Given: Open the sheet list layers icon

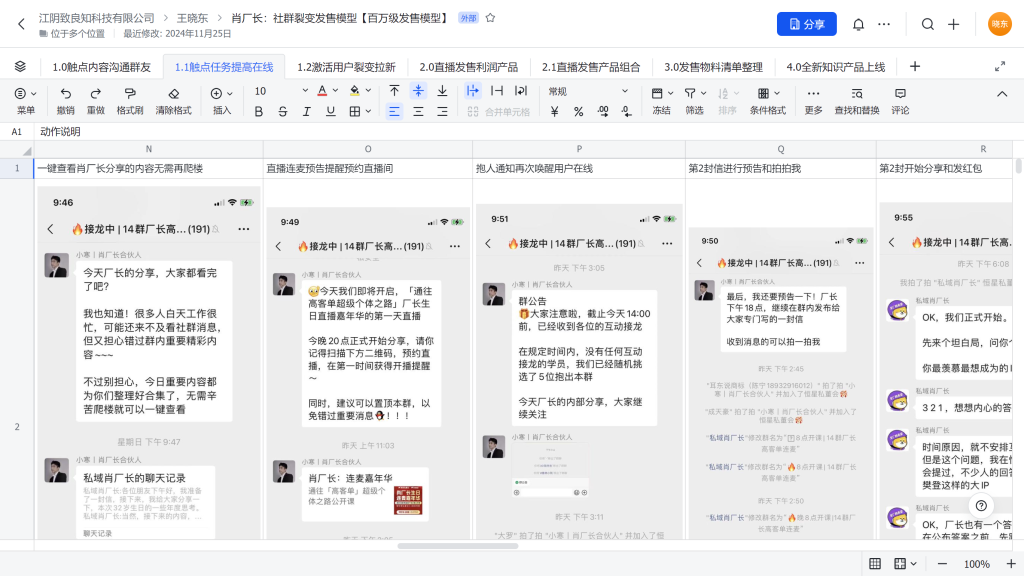Looking at the screenshot, I should [x=20, y=67].
